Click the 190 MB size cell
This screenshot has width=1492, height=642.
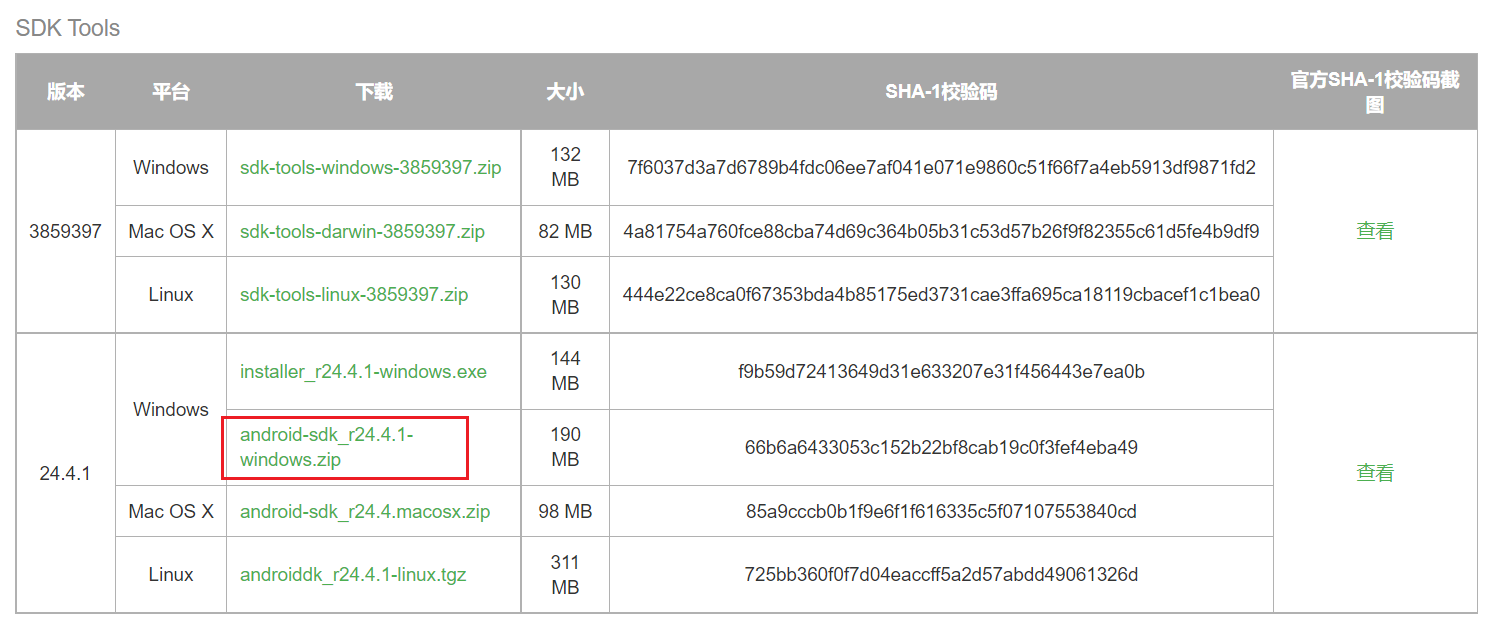565,447
